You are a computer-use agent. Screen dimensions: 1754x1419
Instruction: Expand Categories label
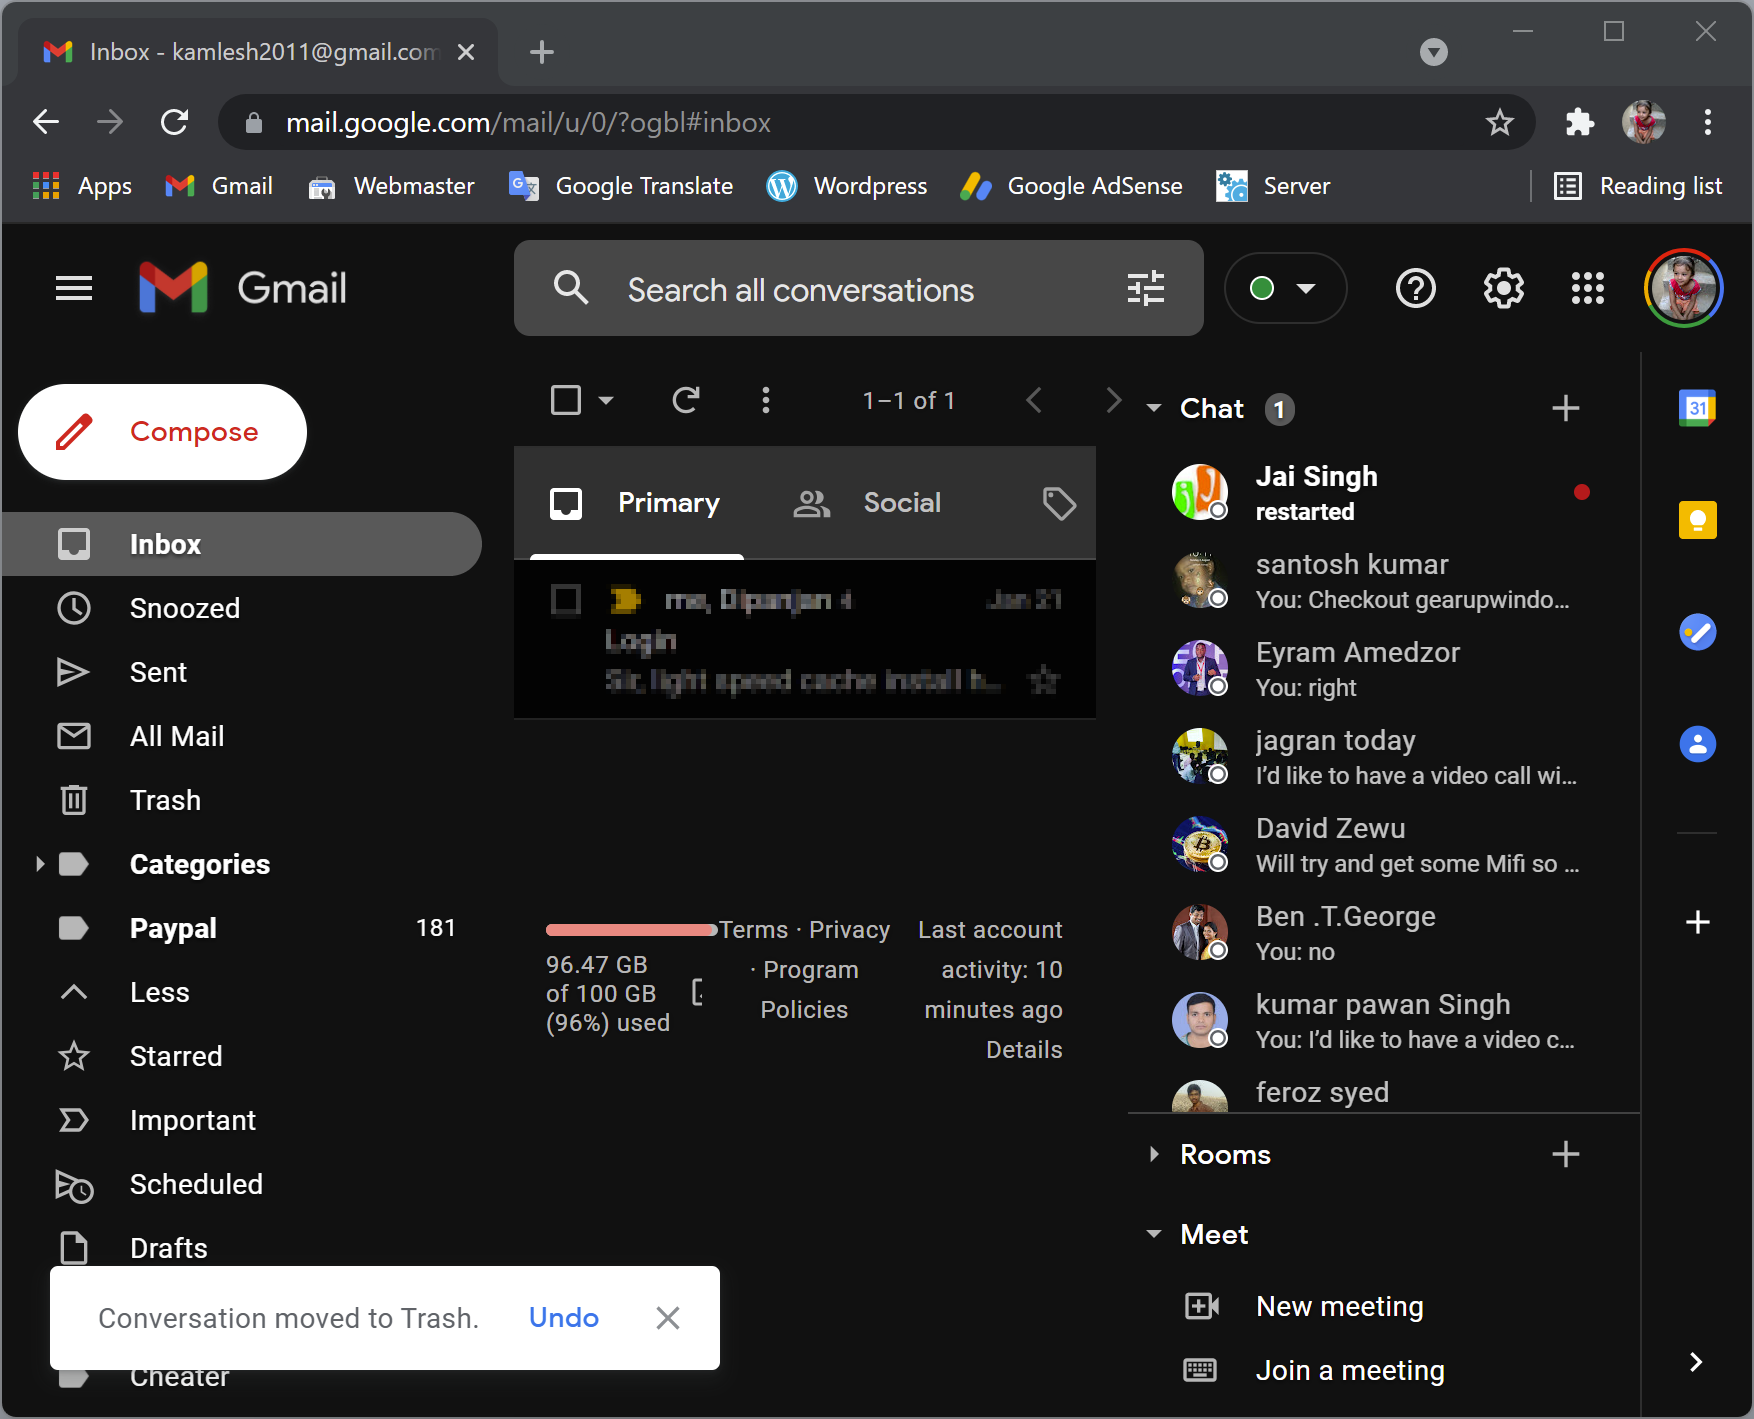40,864
